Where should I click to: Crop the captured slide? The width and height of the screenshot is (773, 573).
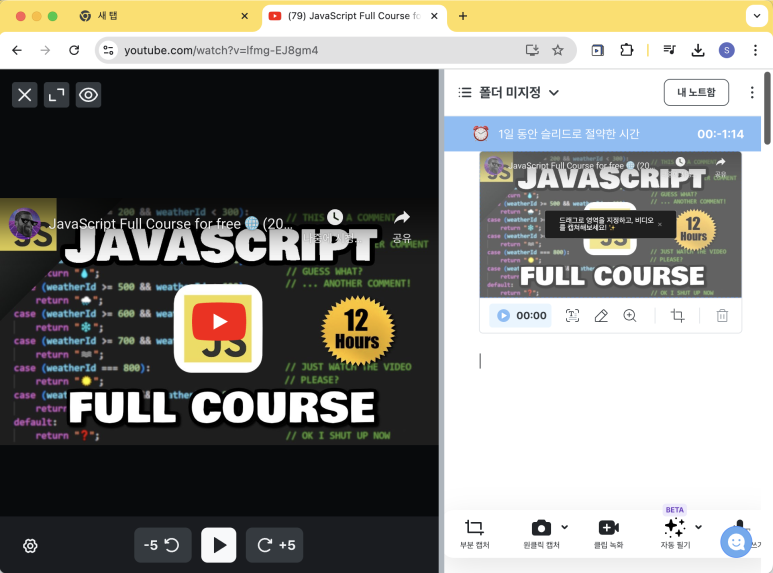[x=677, y=316]
